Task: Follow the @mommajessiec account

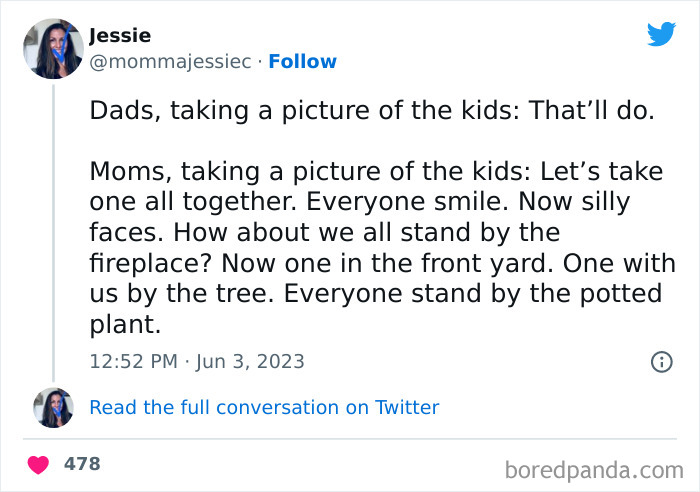Action: 302,62
